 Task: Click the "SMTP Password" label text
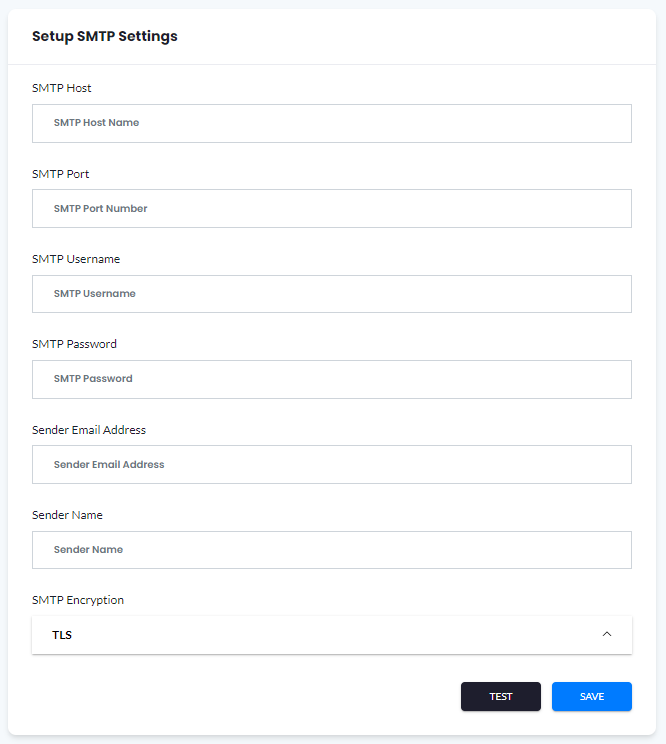(x=75, y=344)
